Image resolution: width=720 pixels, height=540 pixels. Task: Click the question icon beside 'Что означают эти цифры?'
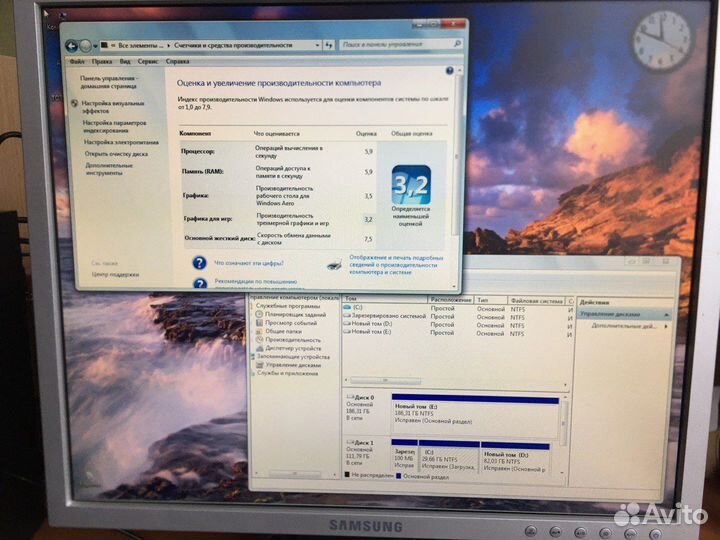[x=200, y=263]
